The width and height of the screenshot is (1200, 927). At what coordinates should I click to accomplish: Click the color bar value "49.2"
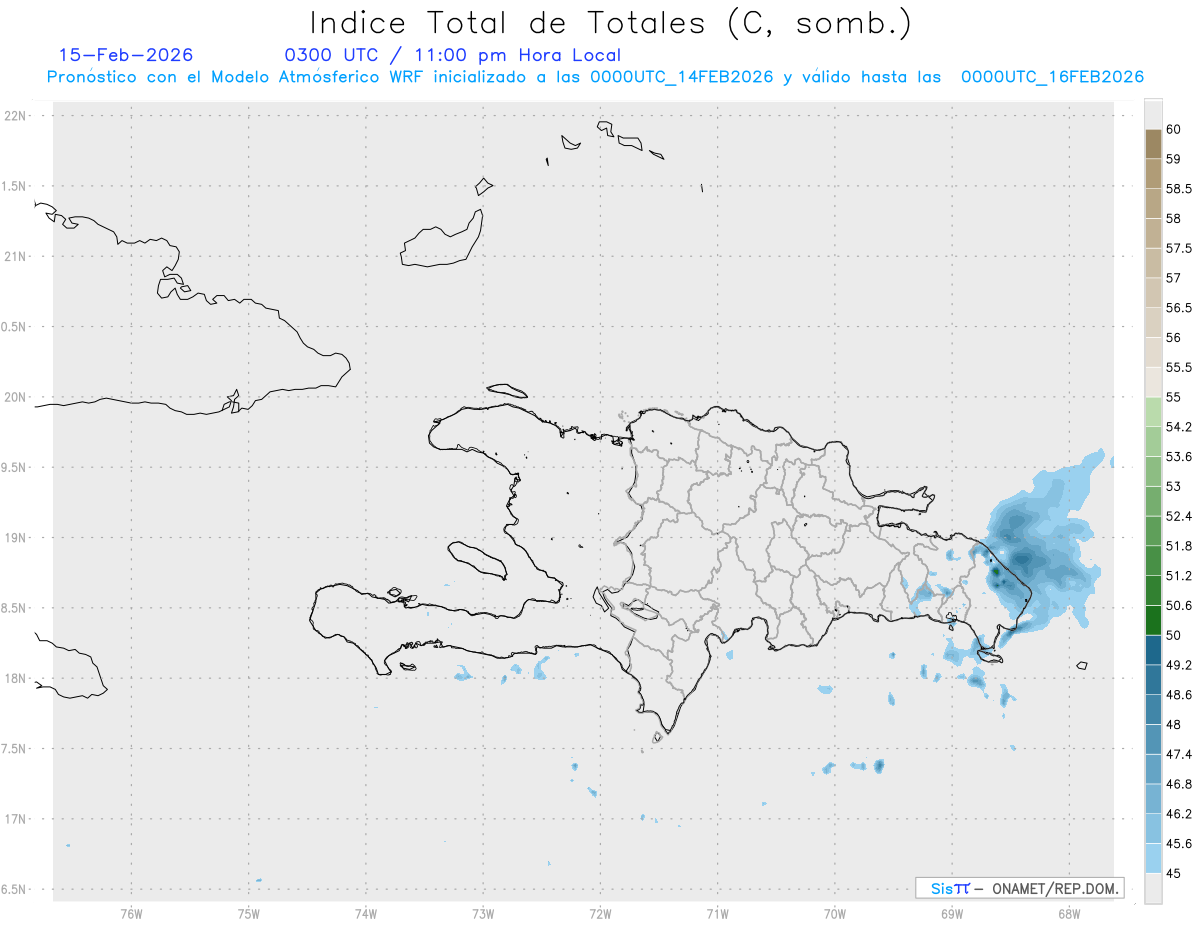[1179, 665]
